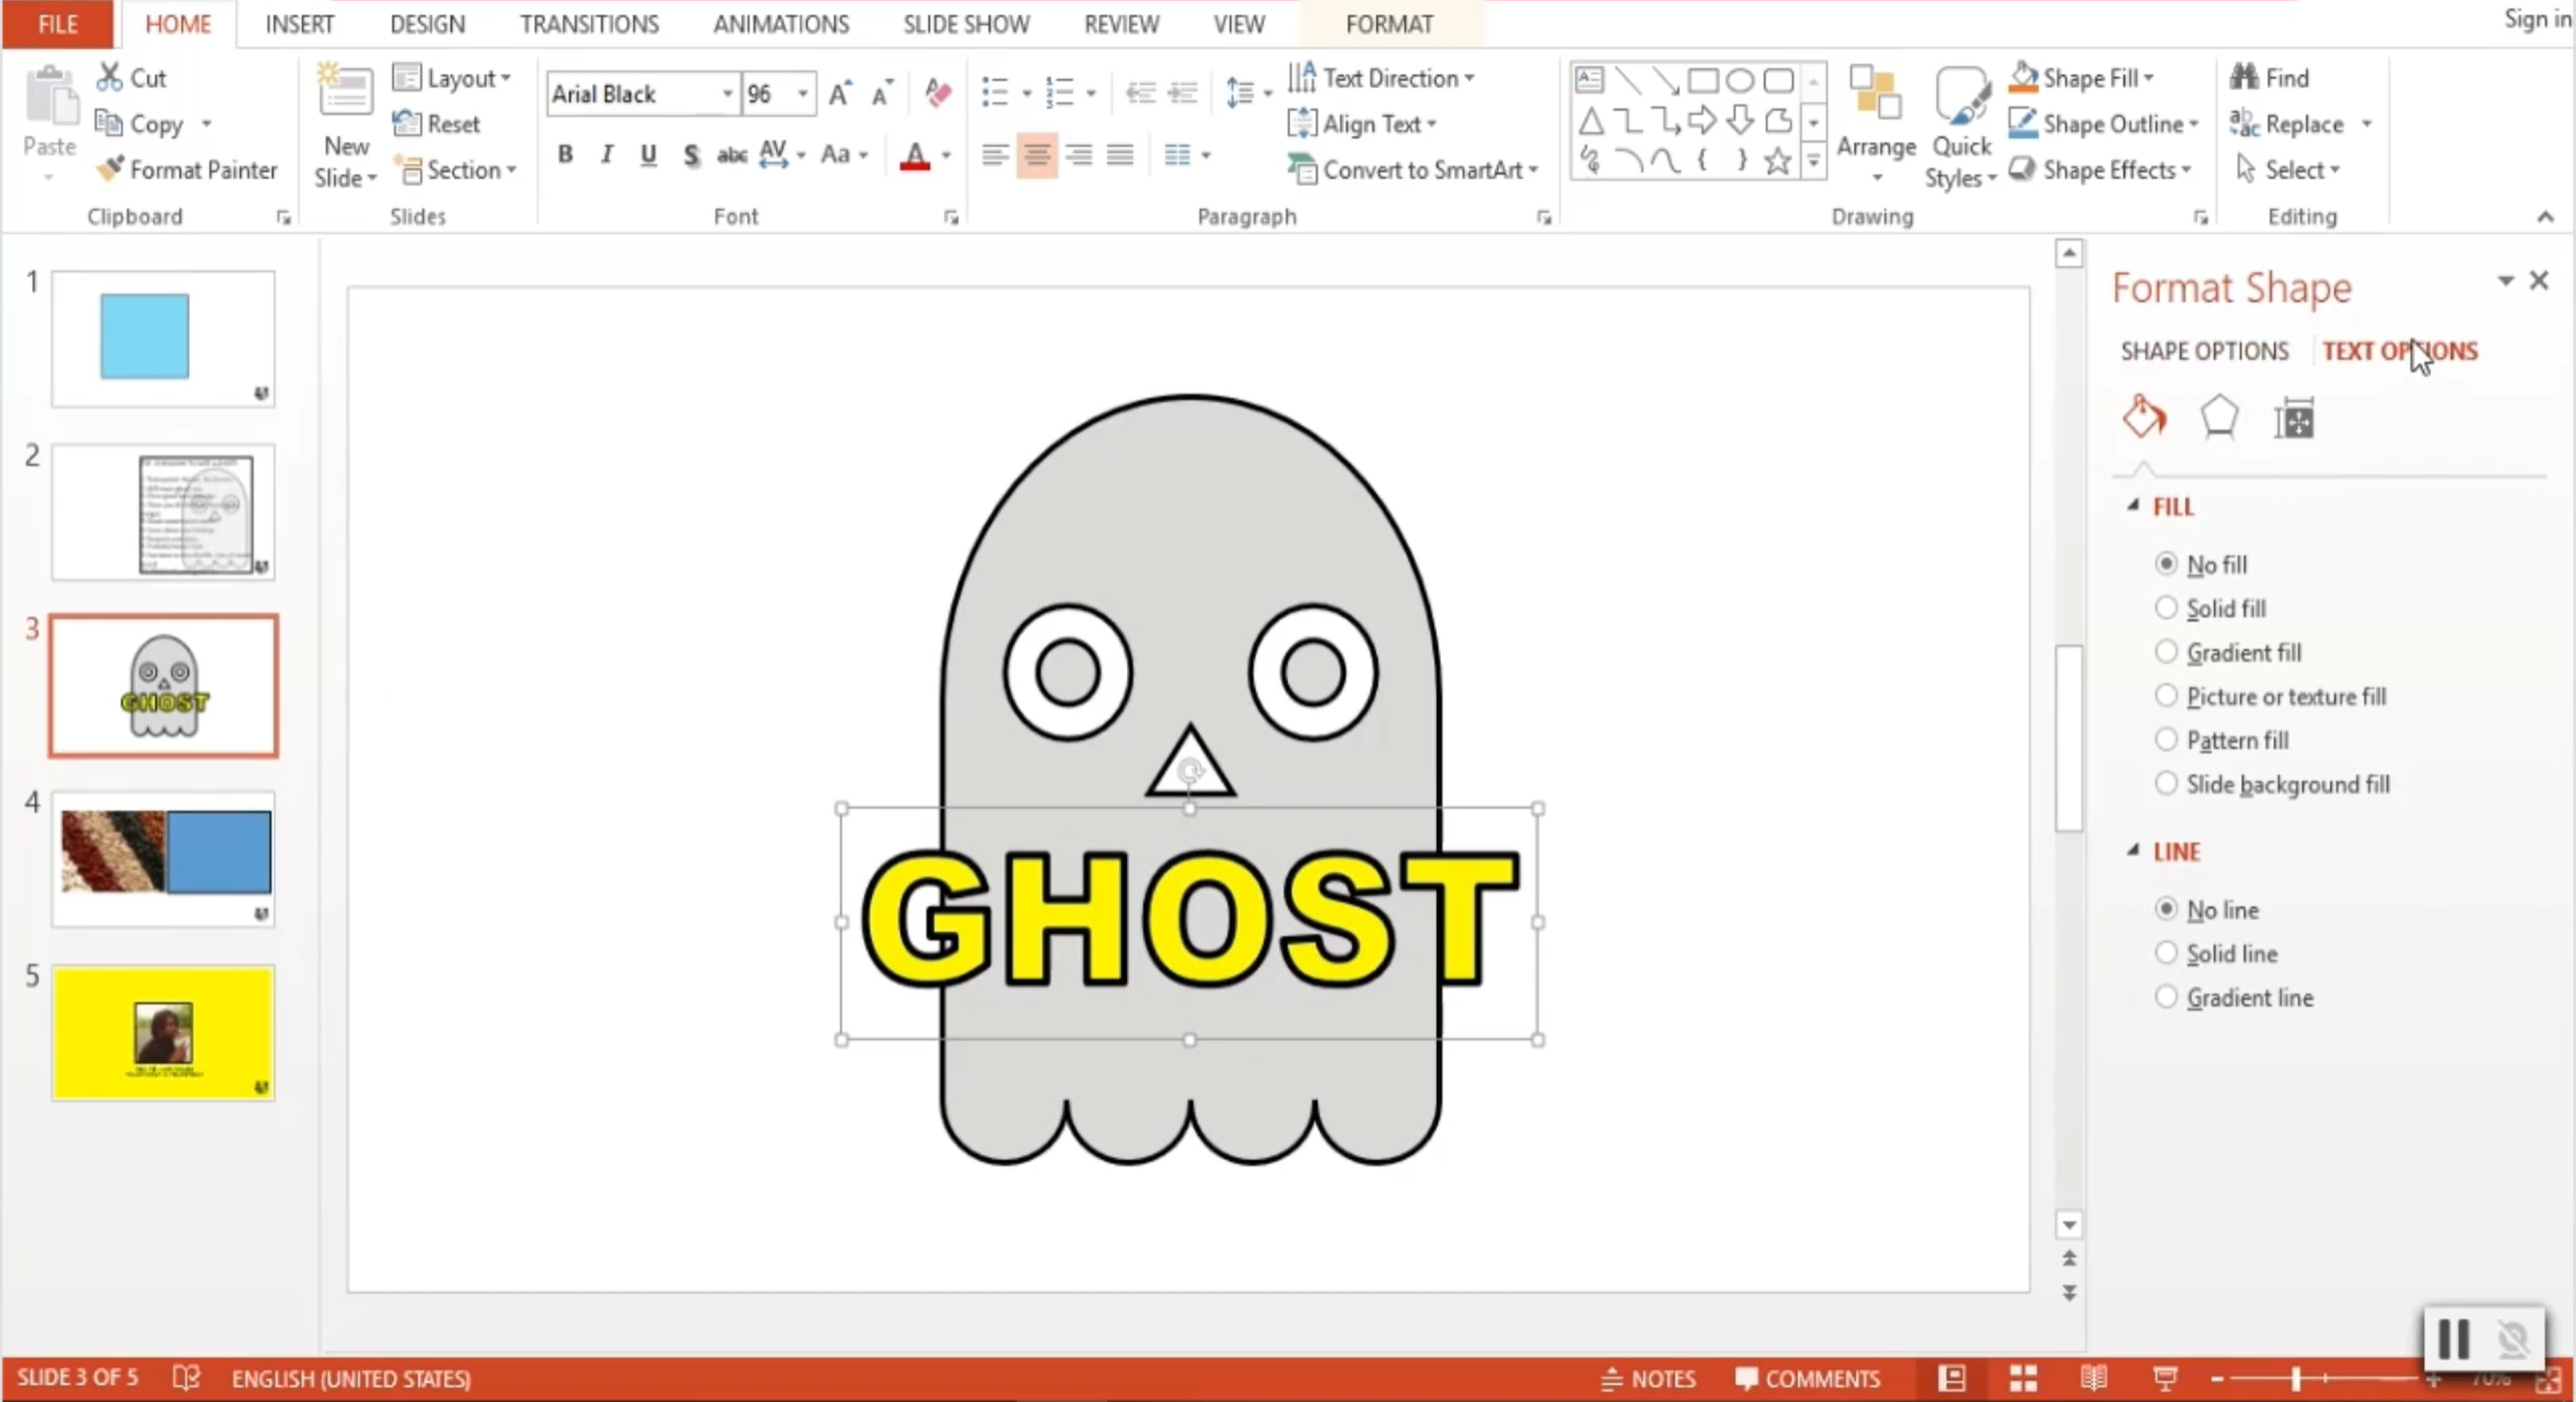Switch to SHAPE OPTIONS tab
The height and width of the screenshot is (1402, 2576).
pos(2204,351)
